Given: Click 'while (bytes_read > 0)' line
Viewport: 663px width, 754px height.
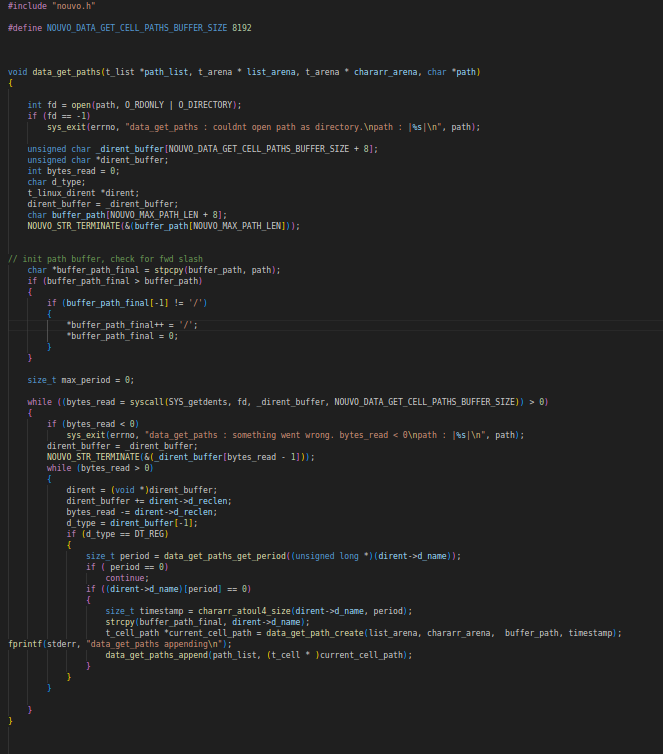Looking at the screenshot, I should 100,468.
